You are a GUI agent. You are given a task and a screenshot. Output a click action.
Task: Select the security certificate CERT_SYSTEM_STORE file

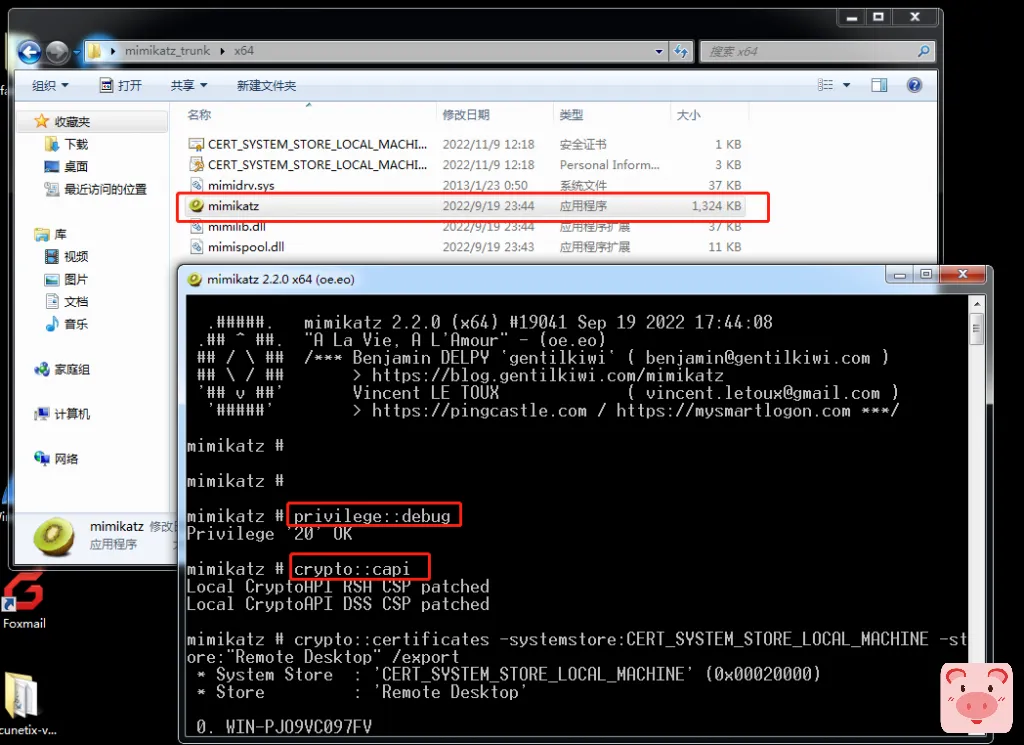coord(465,144)
